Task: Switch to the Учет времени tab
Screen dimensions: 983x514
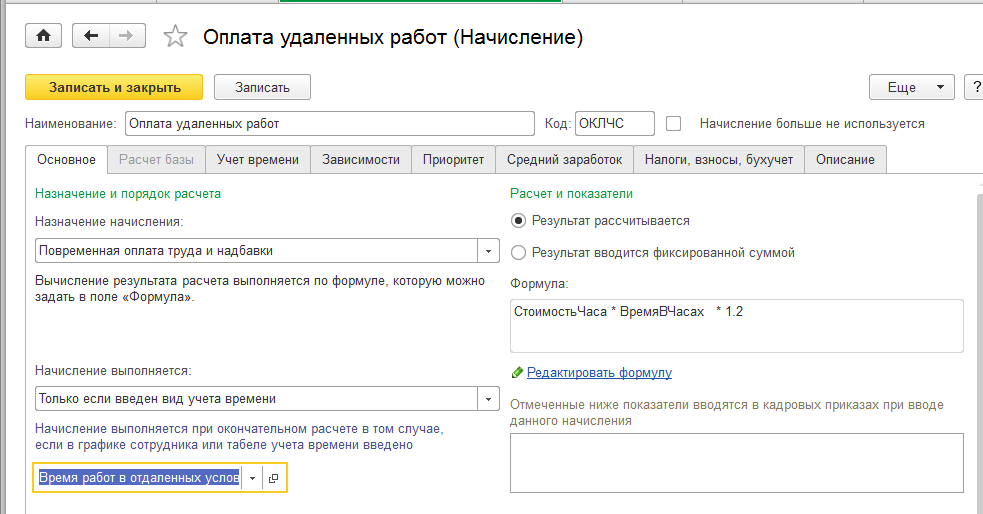Action: point(258,159)
